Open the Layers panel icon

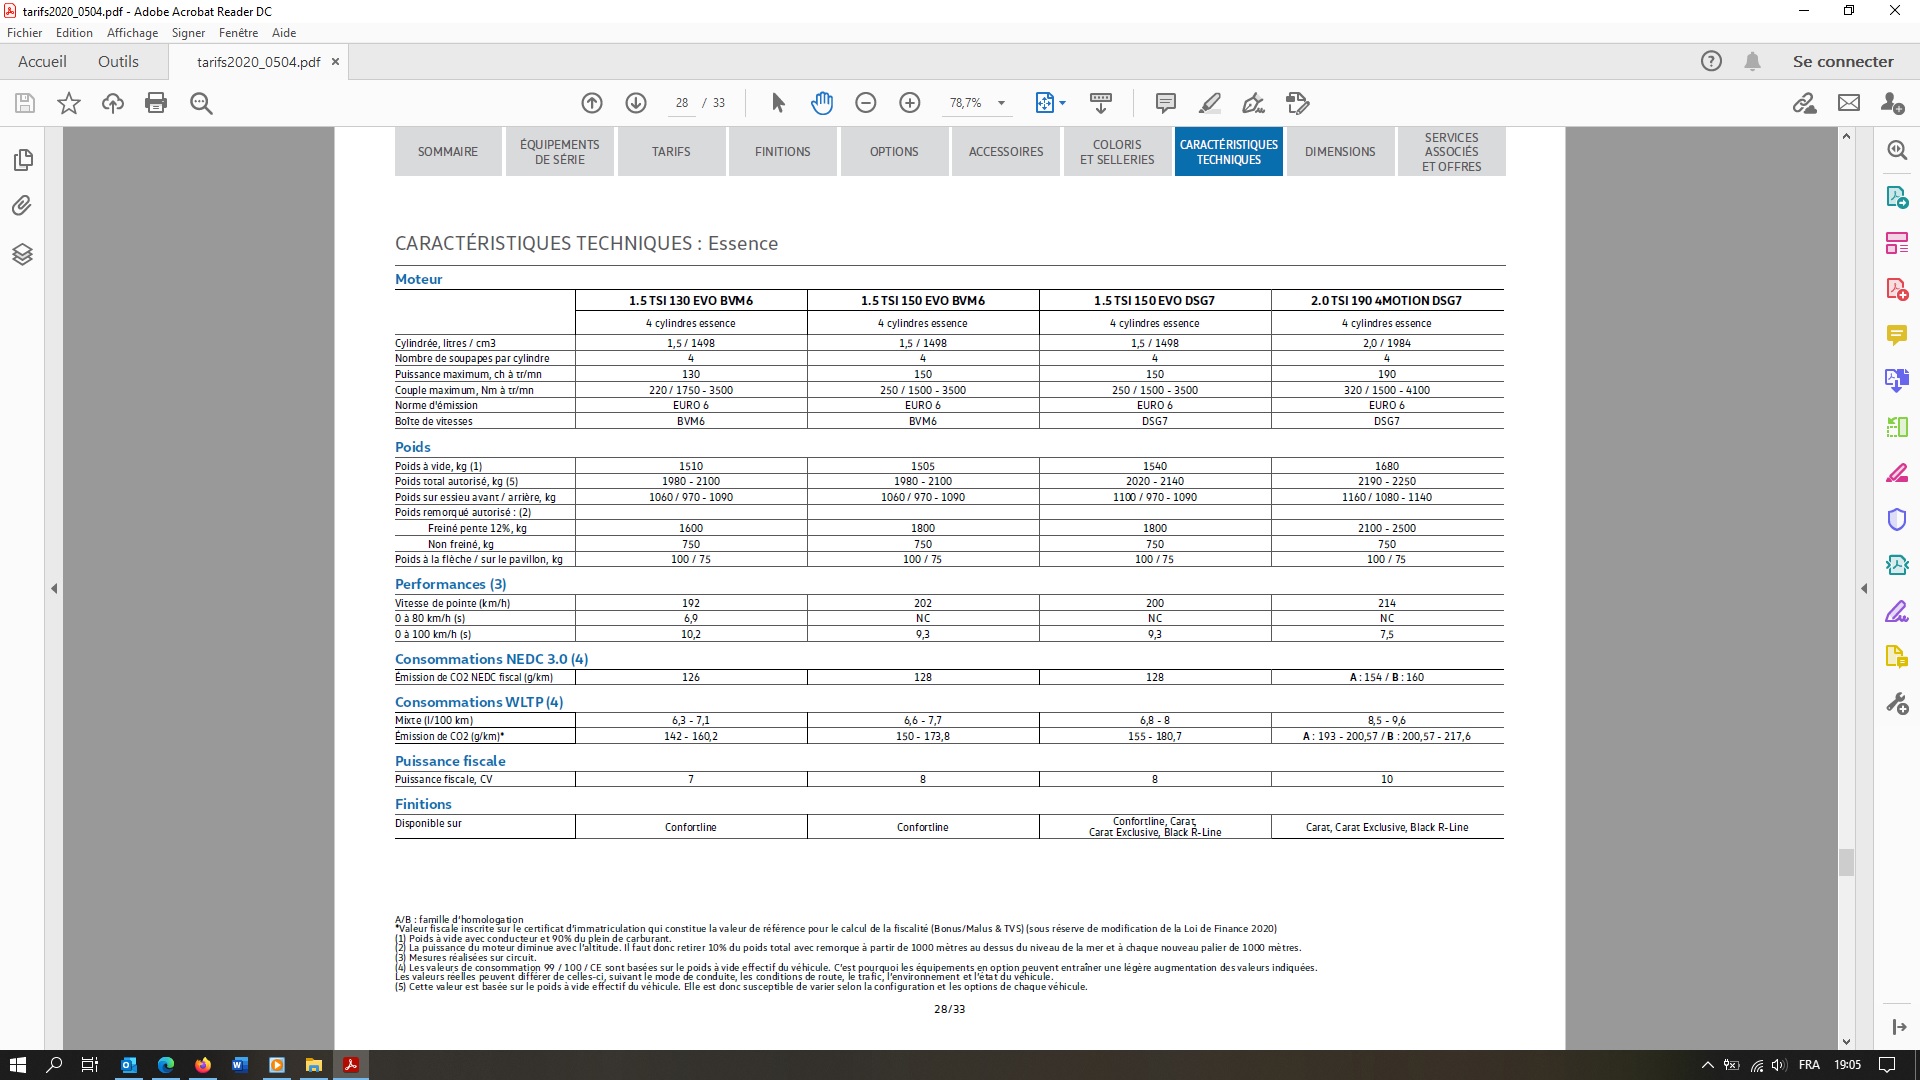point(22,254)
